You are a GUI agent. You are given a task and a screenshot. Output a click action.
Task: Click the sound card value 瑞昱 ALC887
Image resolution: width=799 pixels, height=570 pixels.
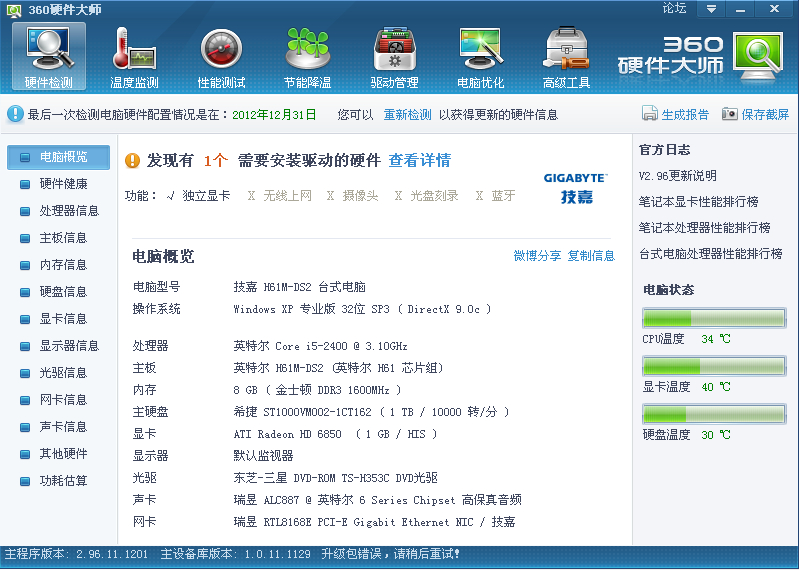click(x=377, y=500)
